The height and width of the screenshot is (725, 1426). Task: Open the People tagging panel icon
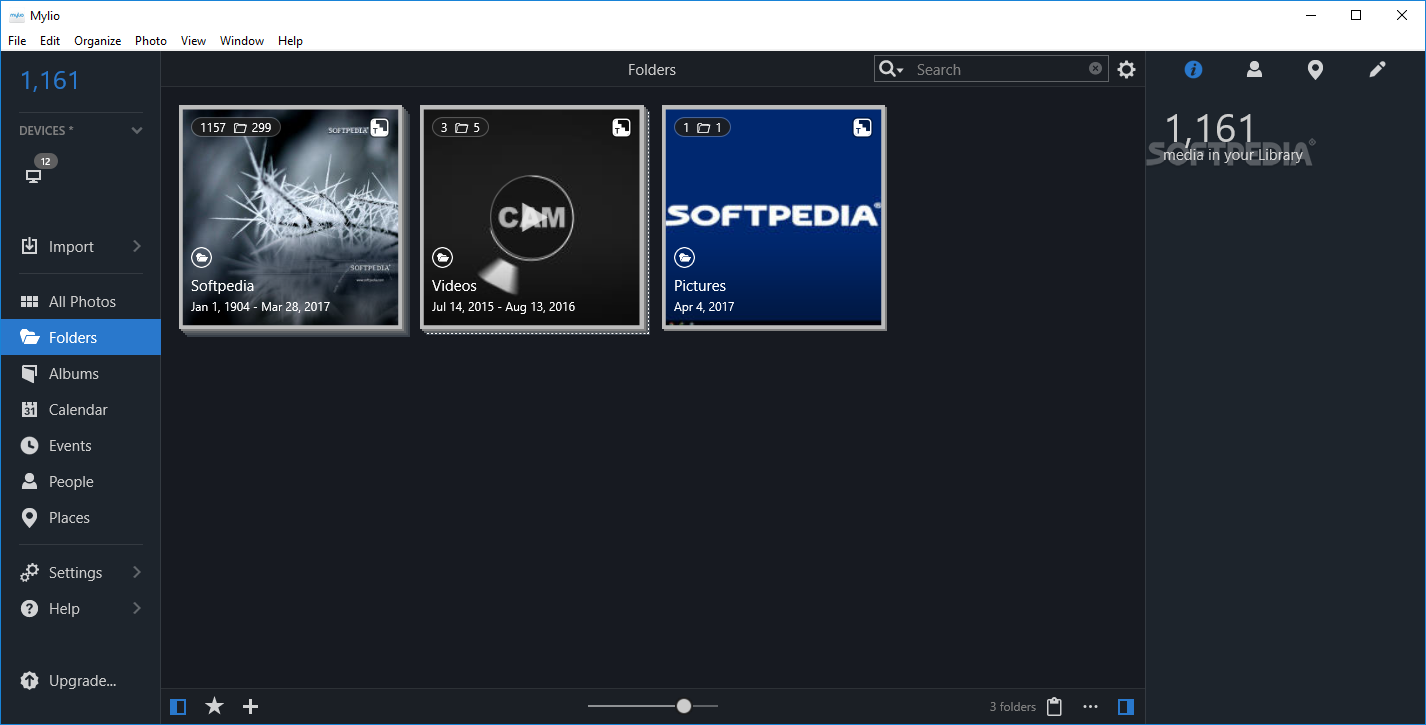pyautogui.click(x=1254, y=69)
